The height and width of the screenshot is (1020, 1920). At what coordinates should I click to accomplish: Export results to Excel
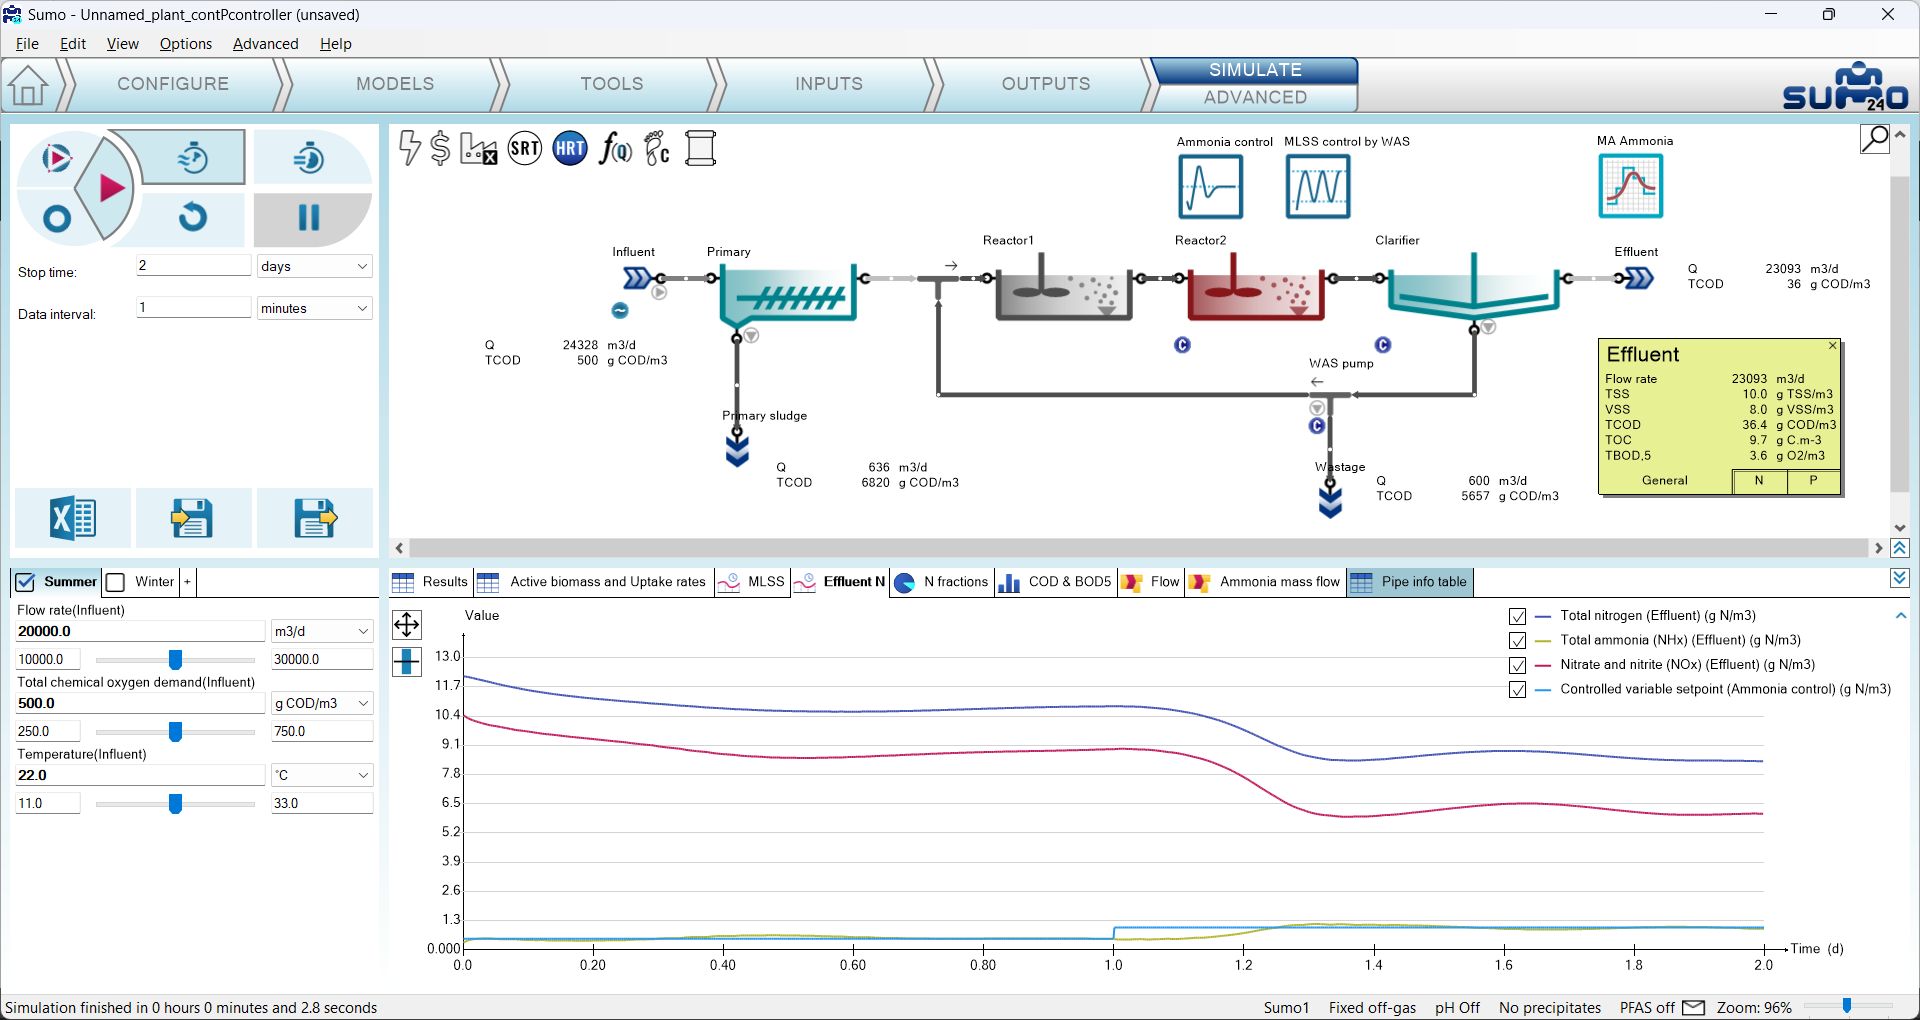pos(73,518)
